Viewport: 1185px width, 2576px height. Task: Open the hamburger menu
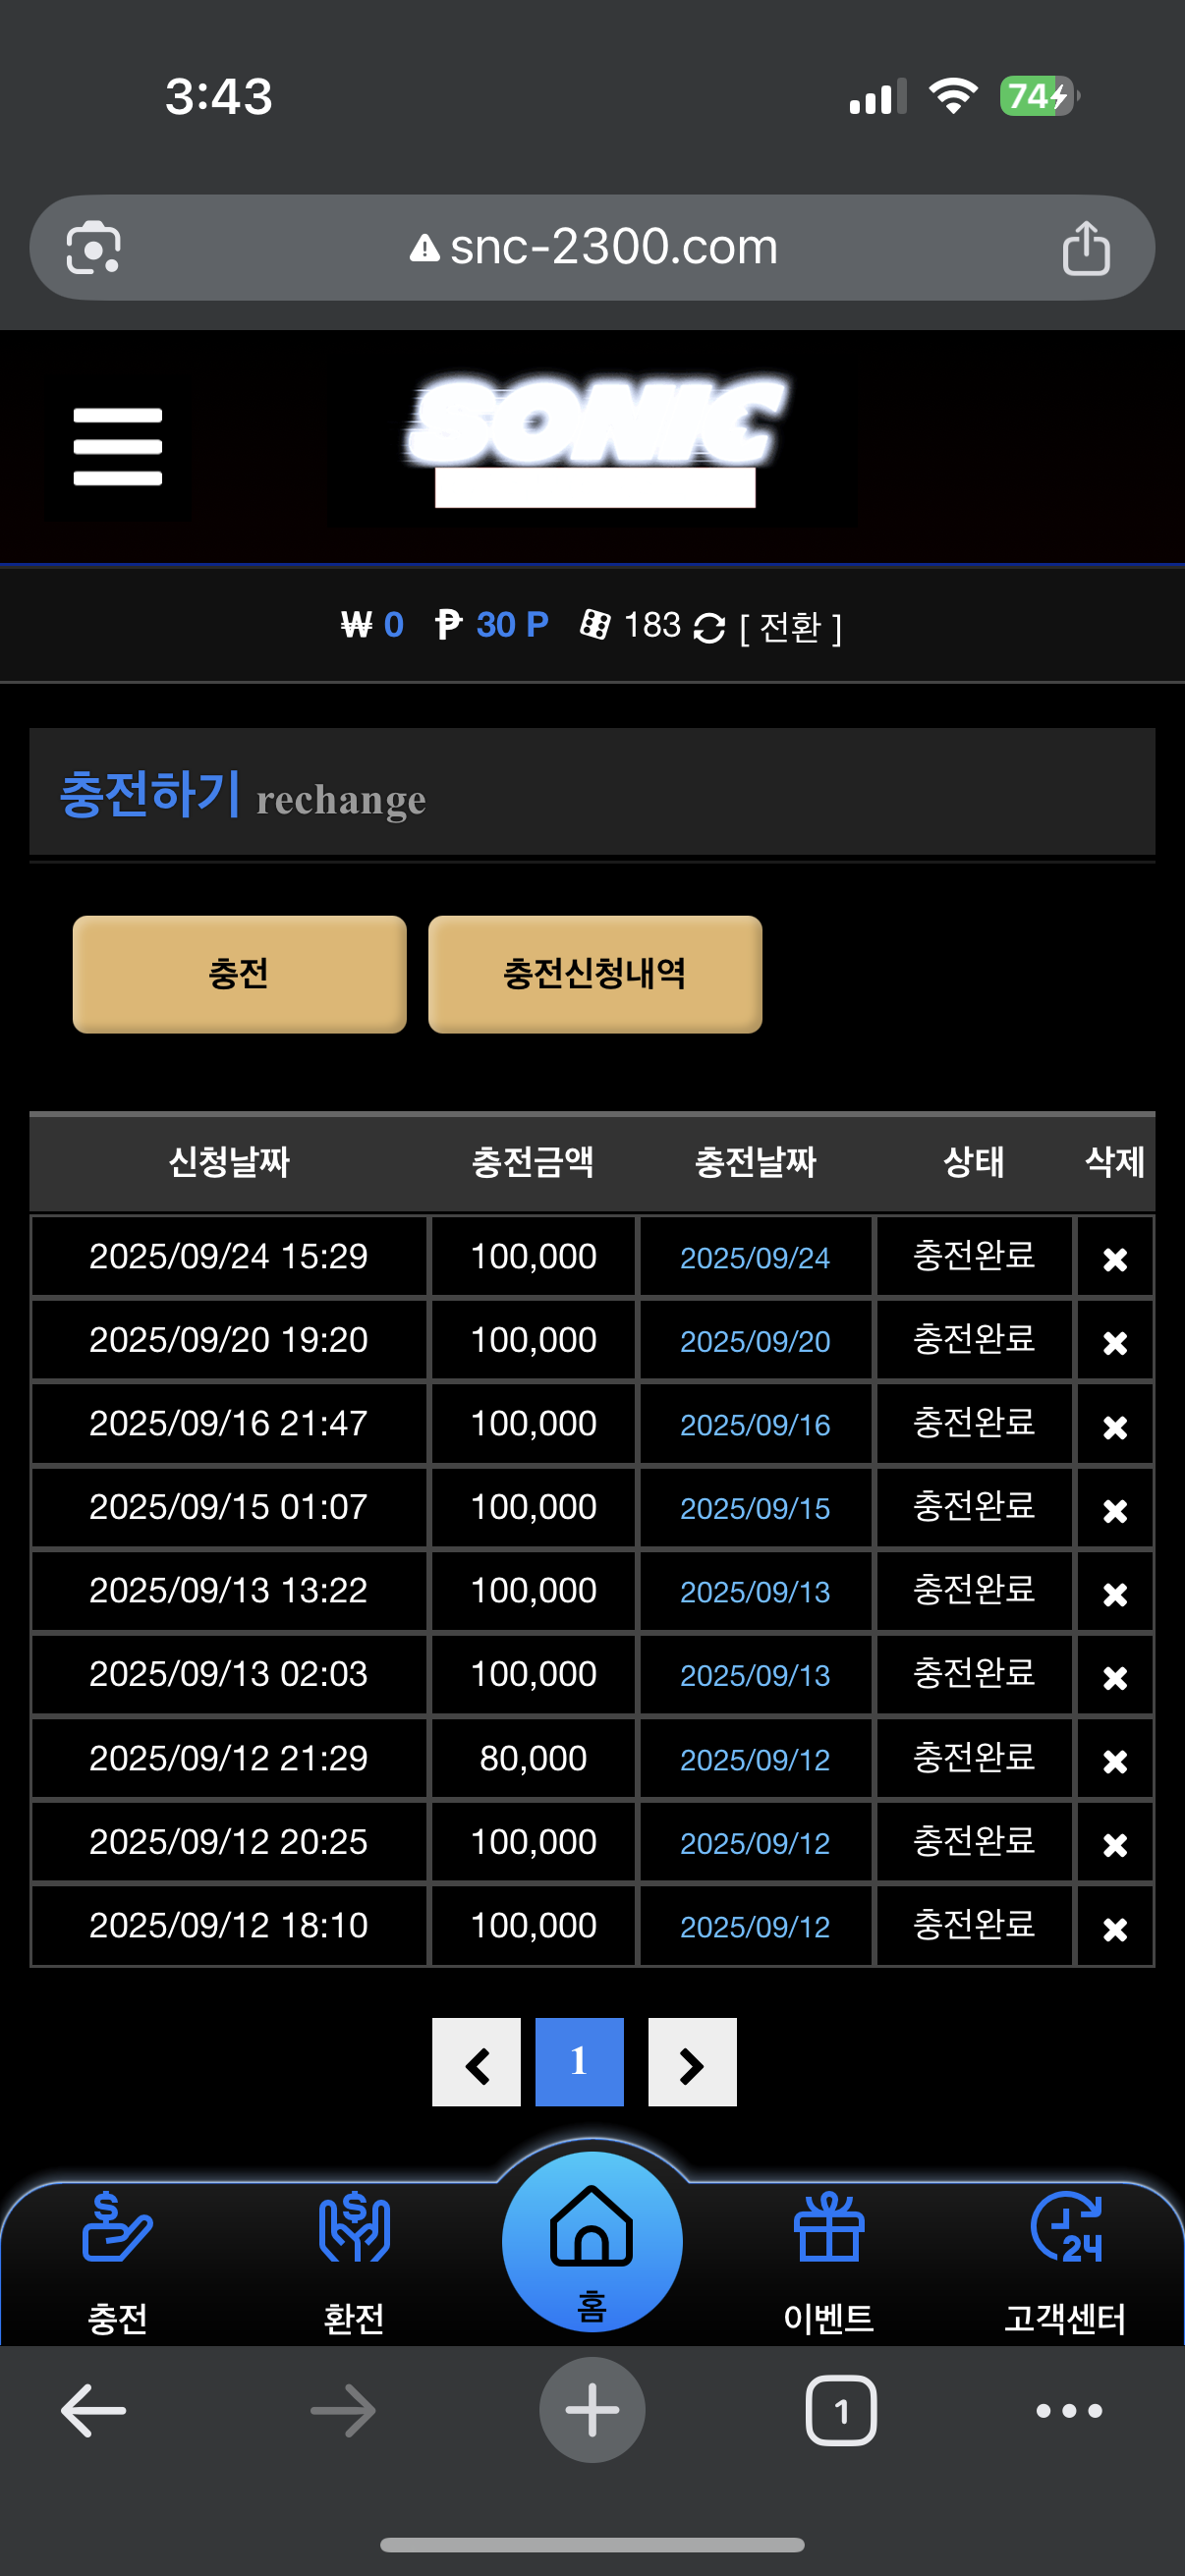pos(117,446)
